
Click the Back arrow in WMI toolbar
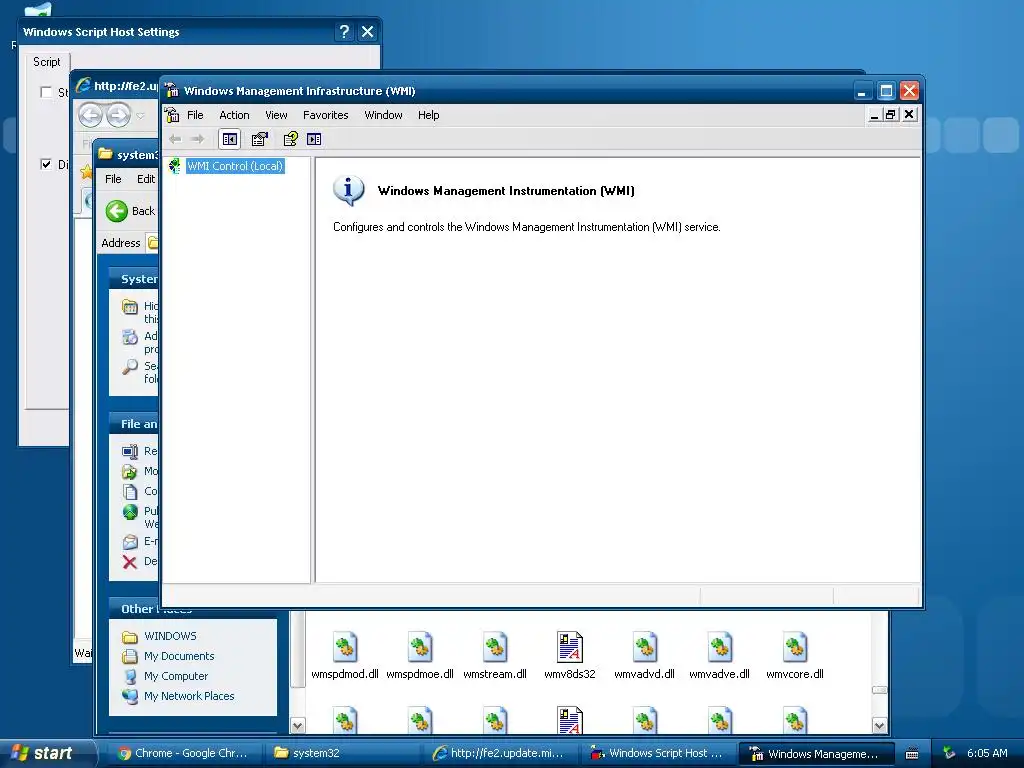[x=175, y=139]
